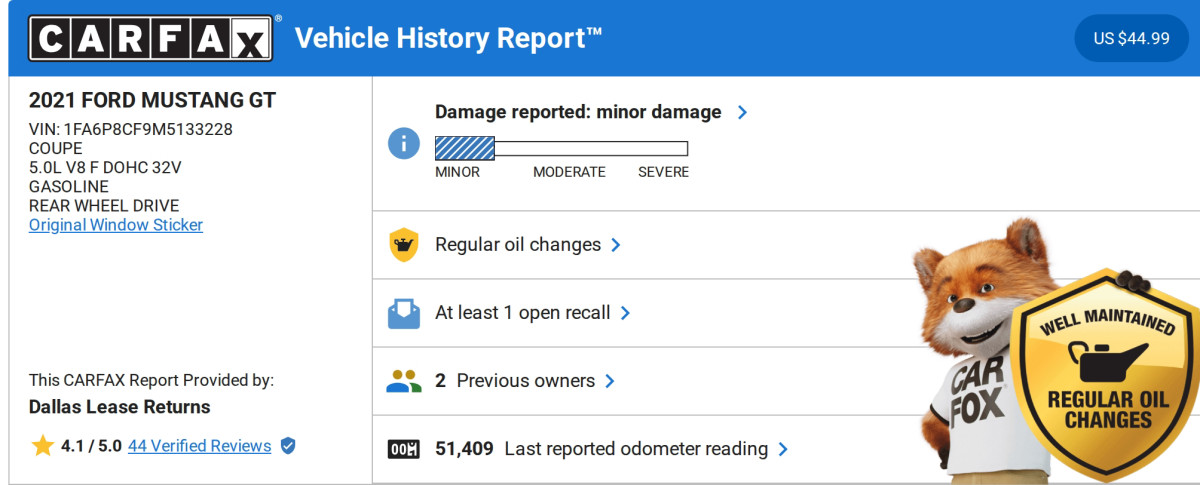The width and height of the screenshot is (1200, 485).
Task: Open the odometer reading chevron
Action: point(783,449)
